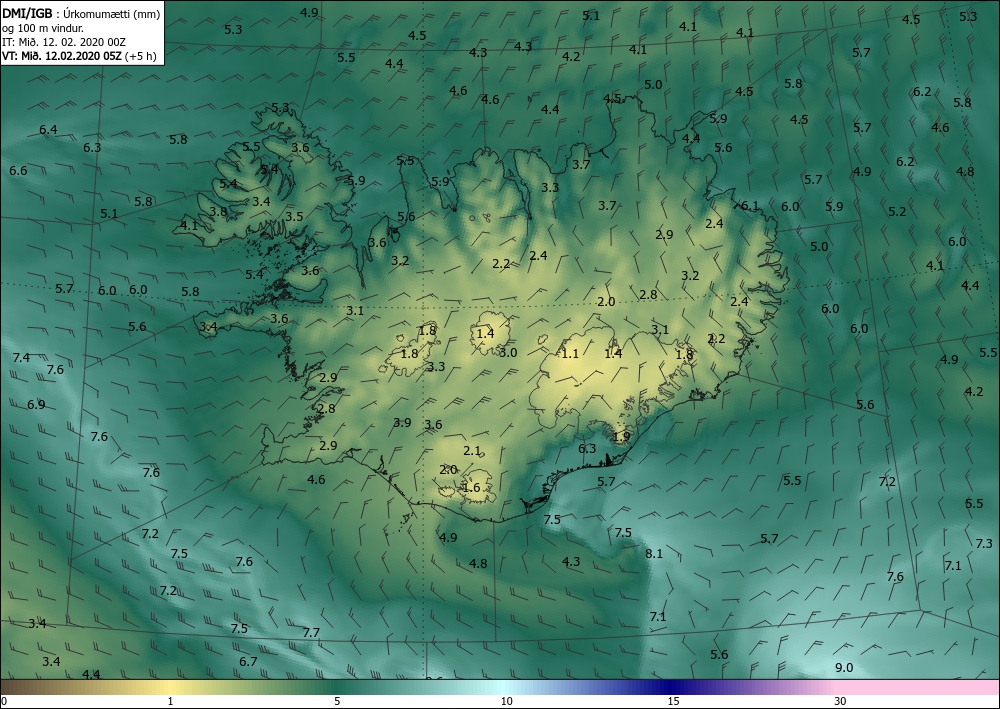
Task: Click the 30 label on the color scale
Action: click(841, 701)
